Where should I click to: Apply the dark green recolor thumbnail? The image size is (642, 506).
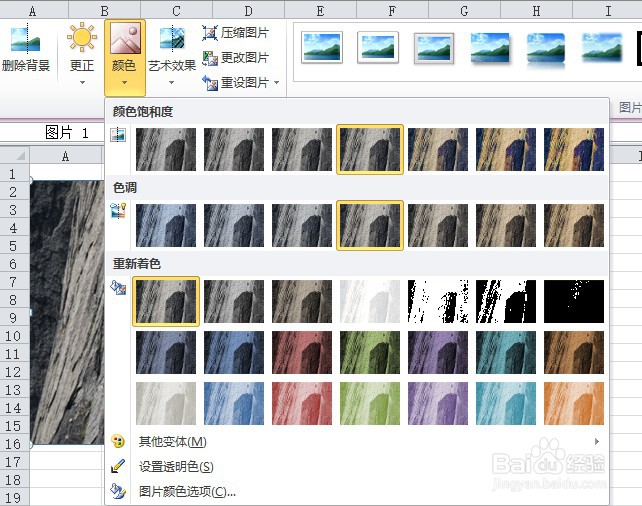coord(370,352)
